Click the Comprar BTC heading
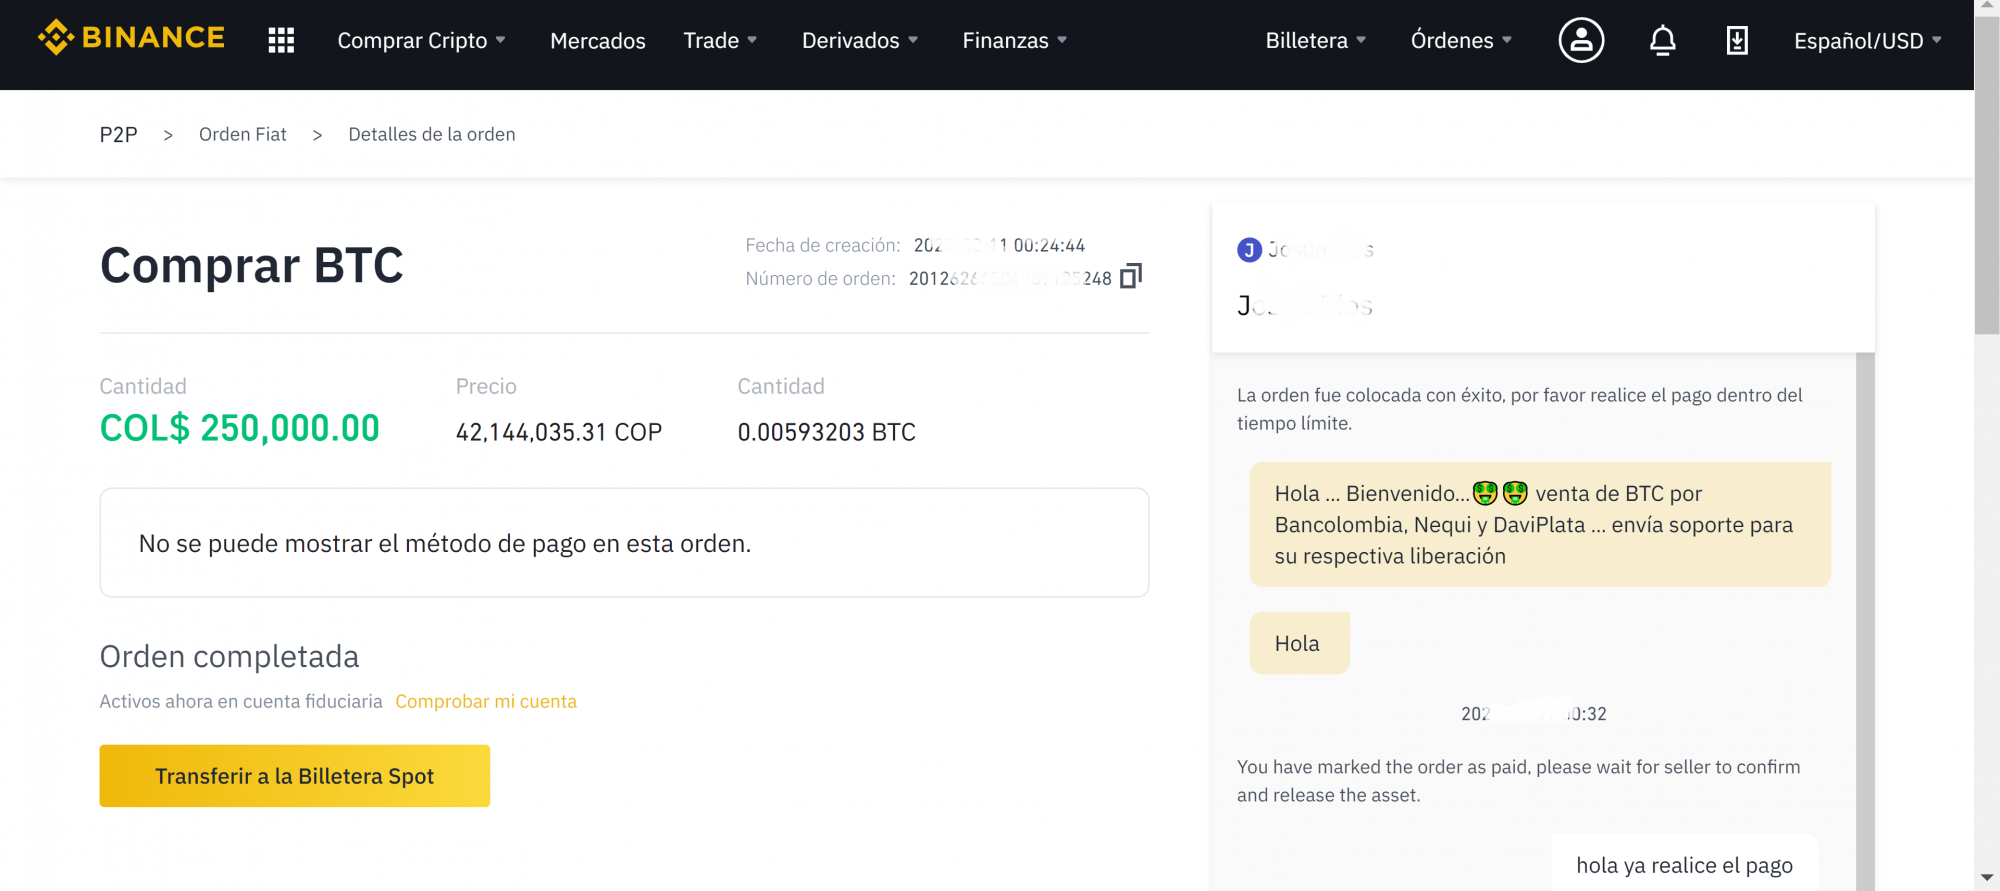The width and height of the screenshot is (2000, 891). 252,266
